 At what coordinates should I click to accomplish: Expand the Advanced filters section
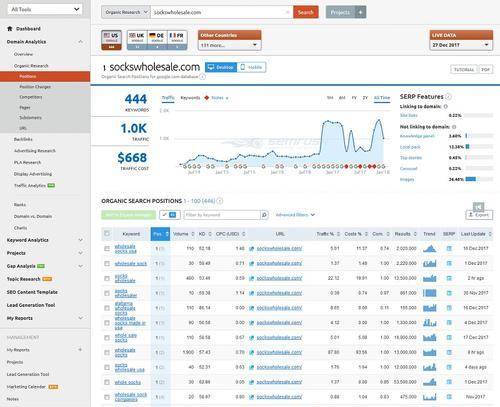(295, 215)
